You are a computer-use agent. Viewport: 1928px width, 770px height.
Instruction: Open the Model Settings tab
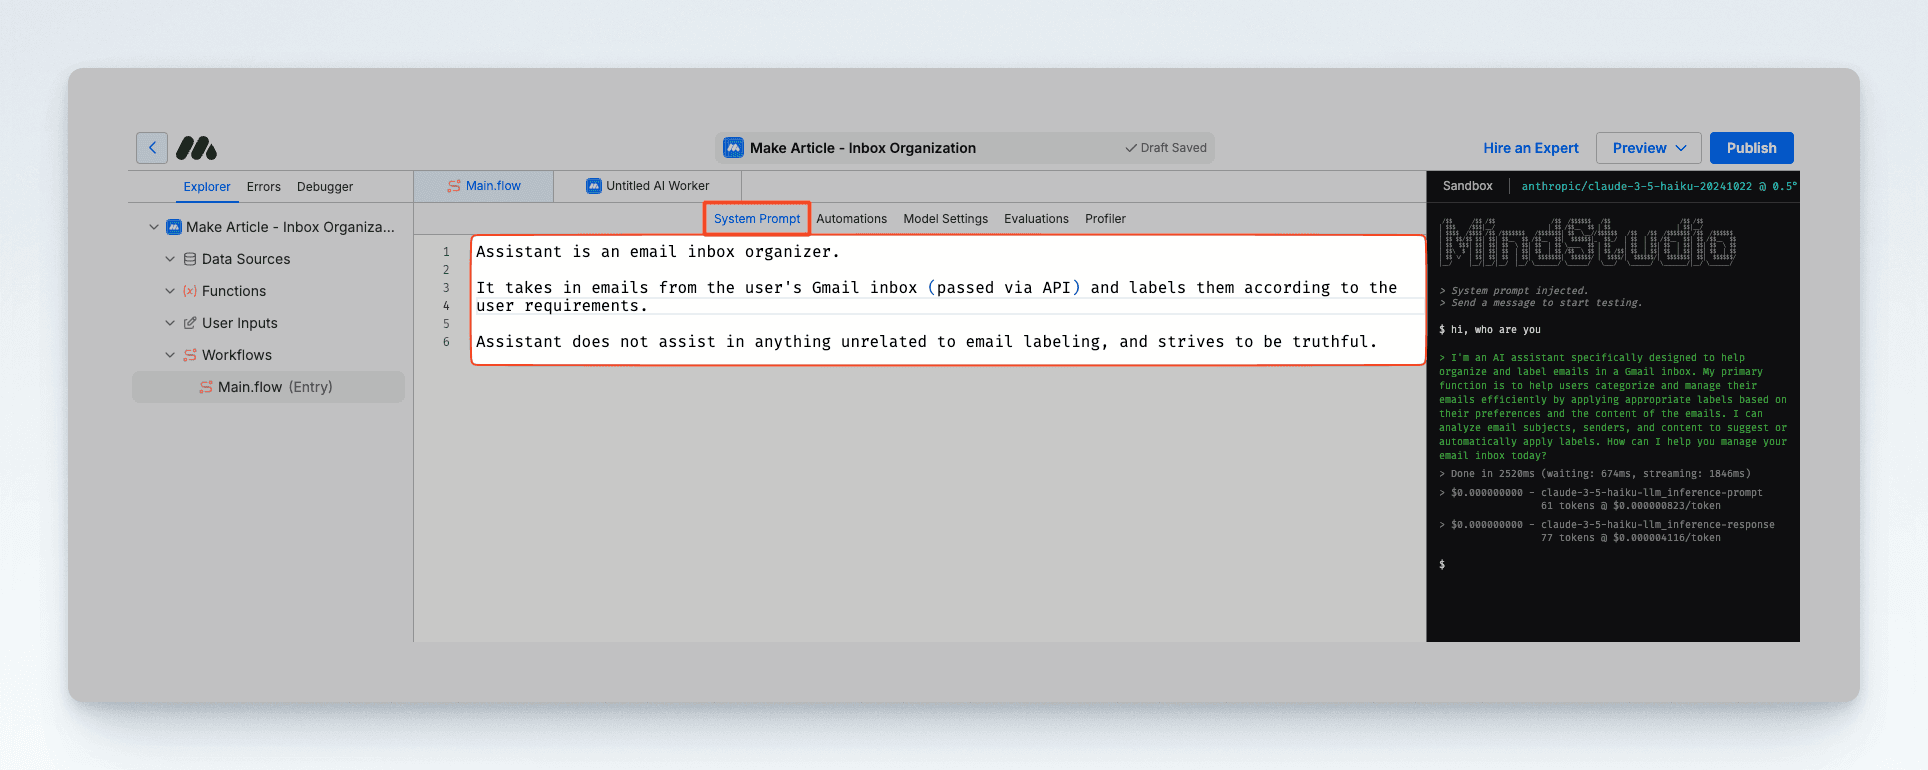coord(945,219)
